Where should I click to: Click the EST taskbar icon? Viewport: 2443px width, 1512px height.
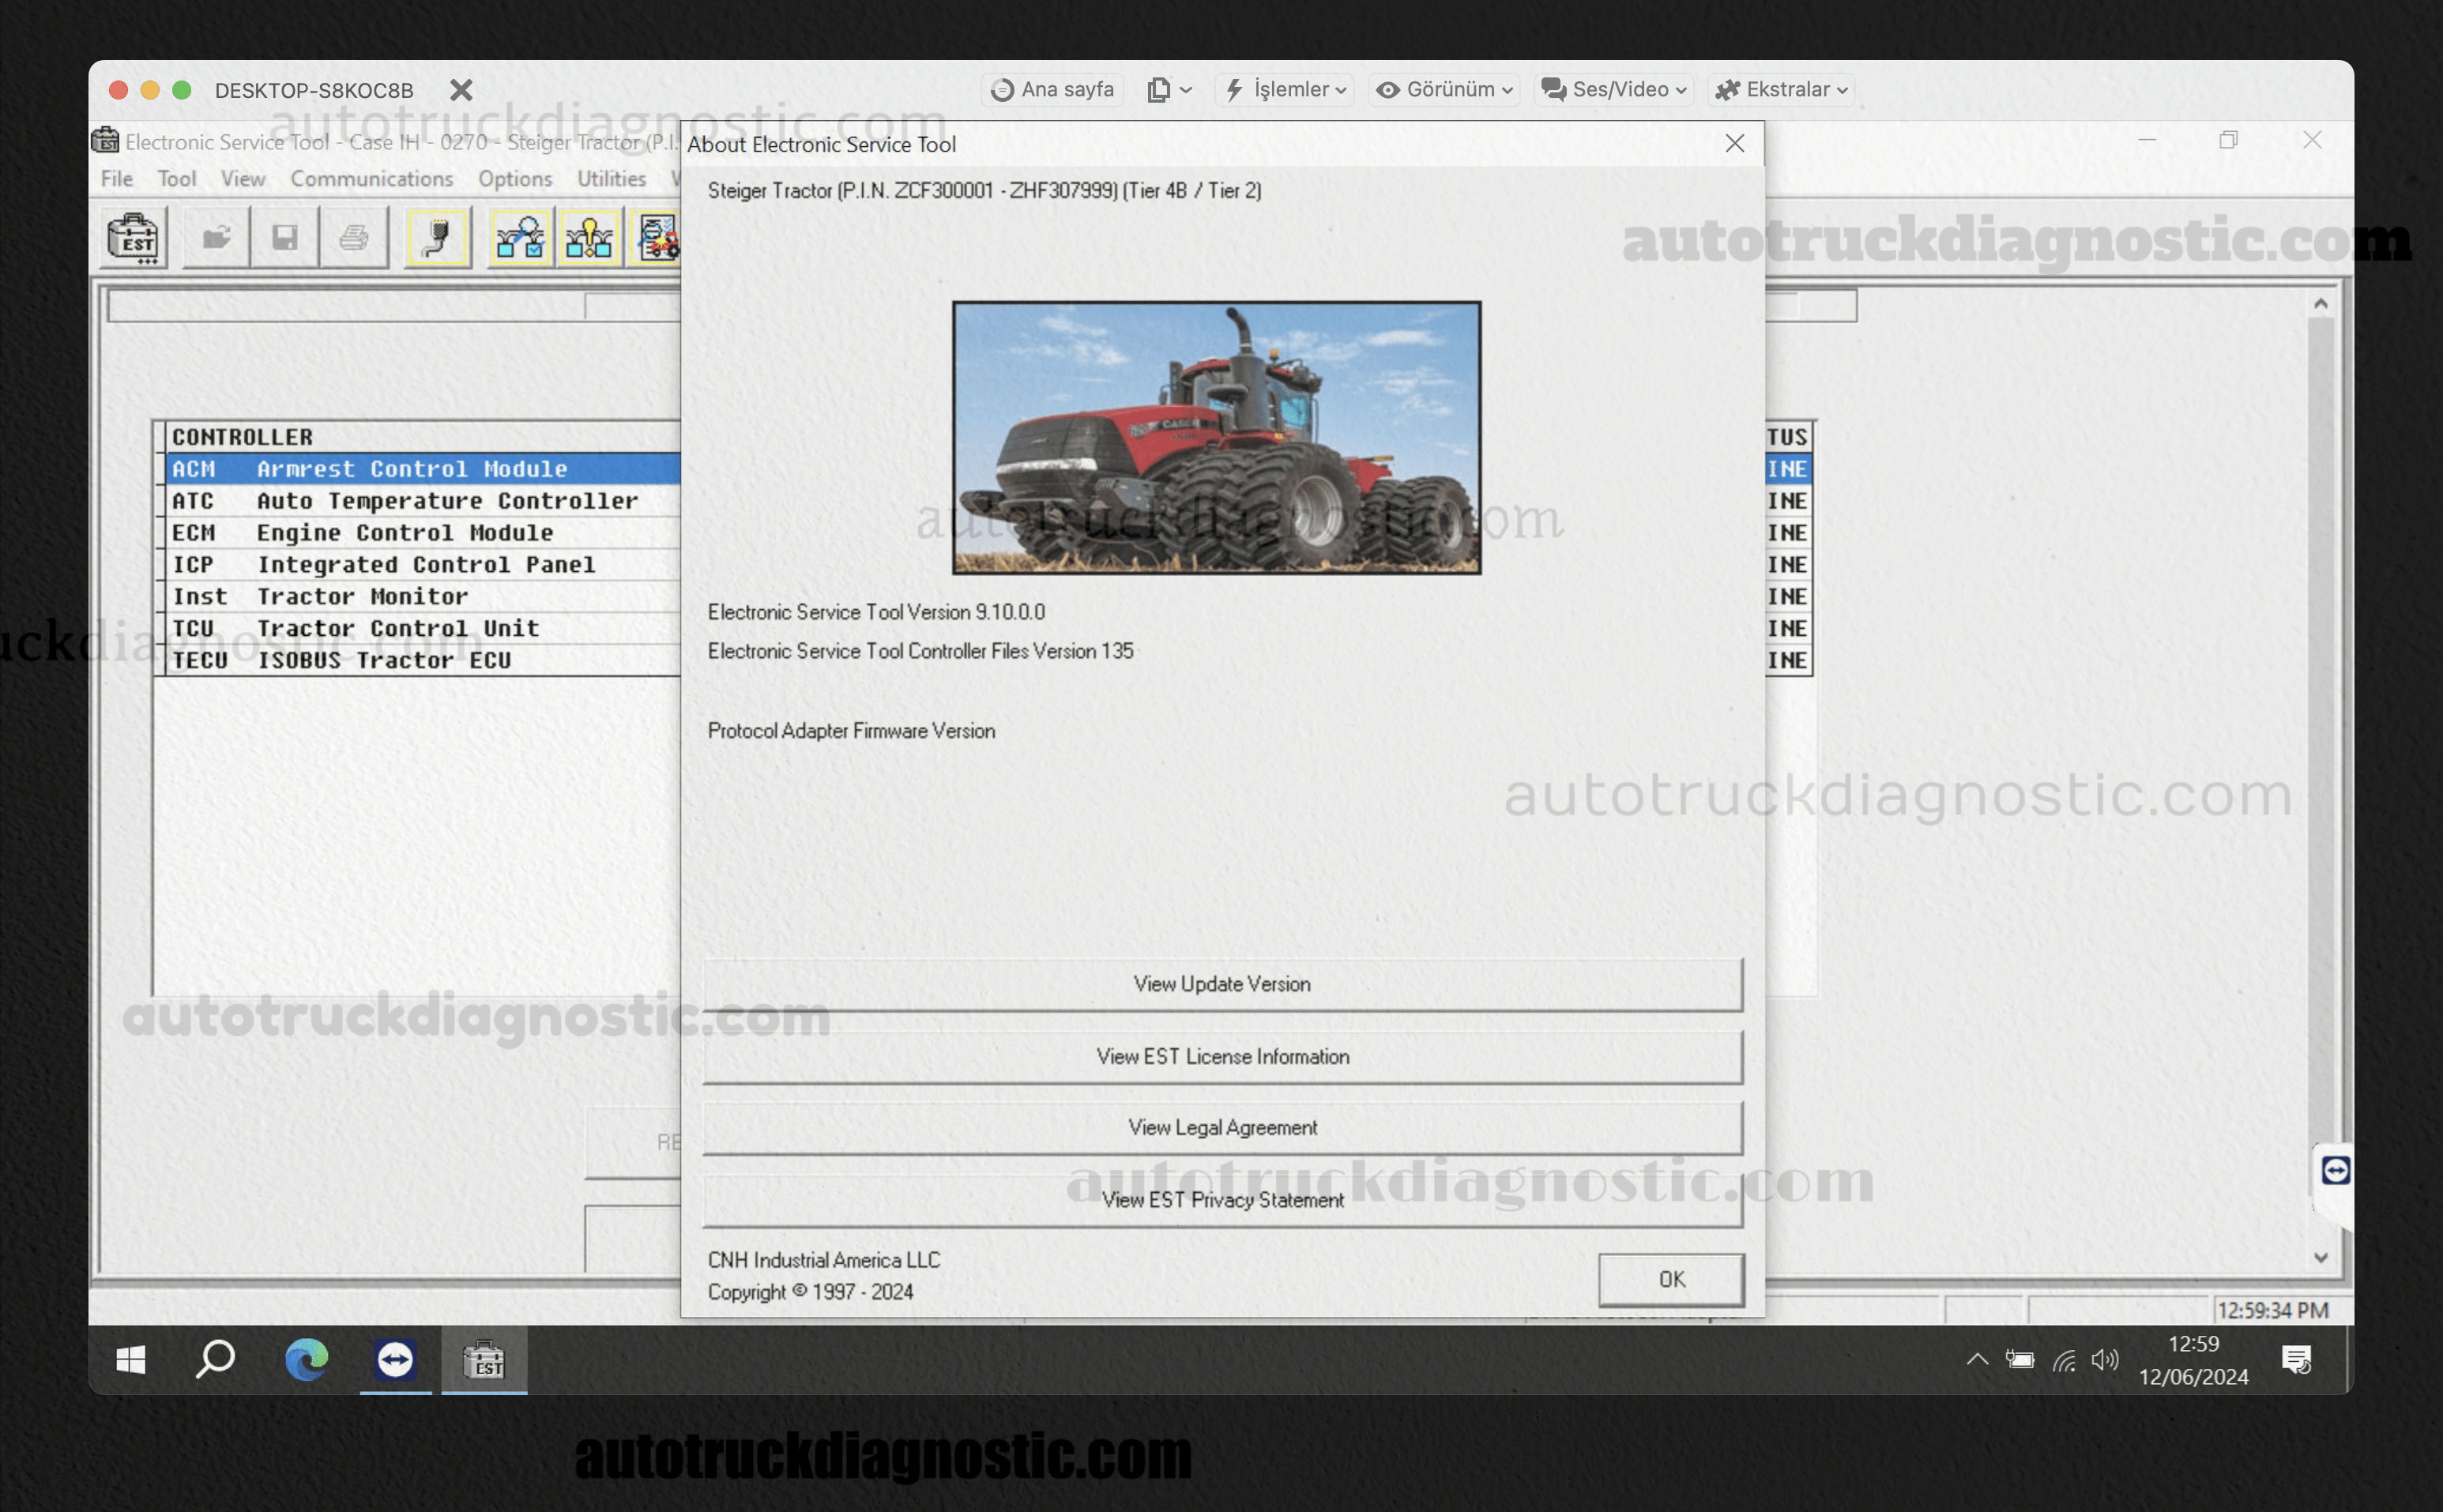click(485, 1360)
